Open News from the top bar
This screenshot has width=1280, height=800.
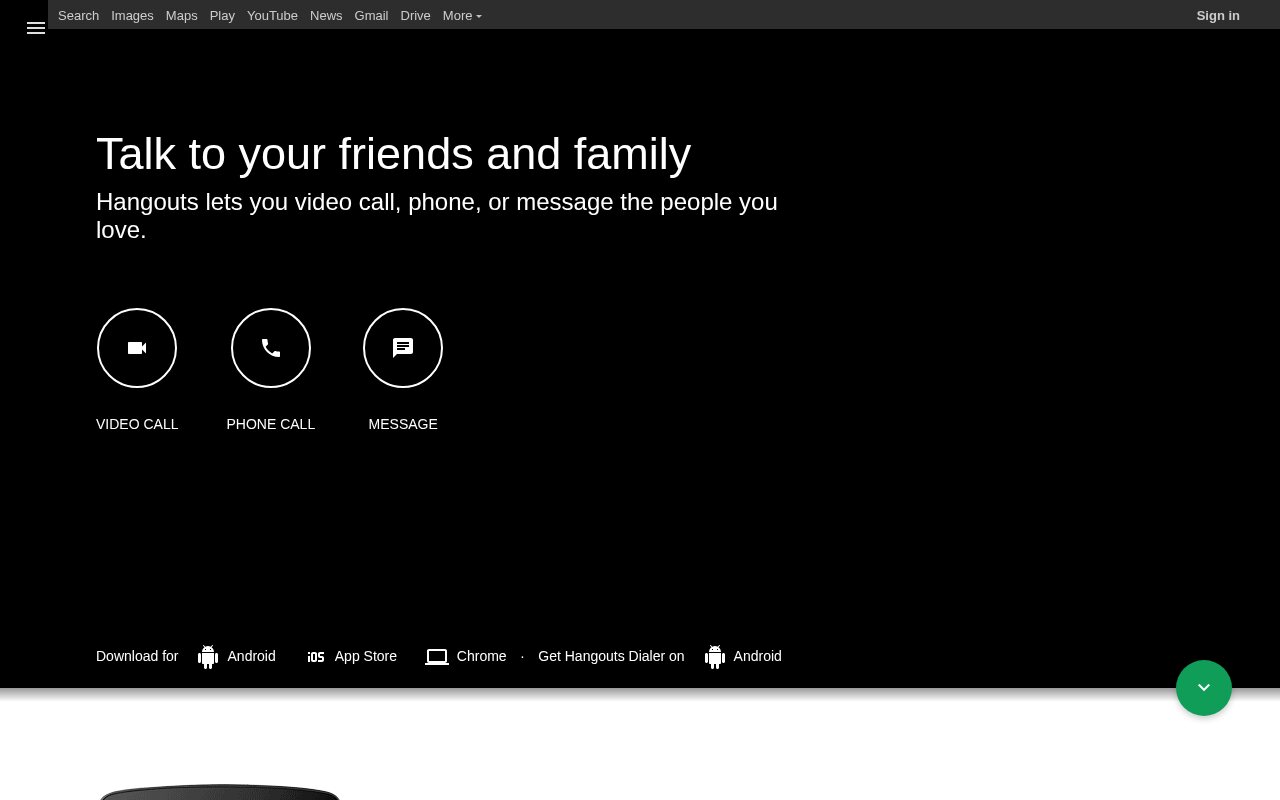click(x=326, y=15)
